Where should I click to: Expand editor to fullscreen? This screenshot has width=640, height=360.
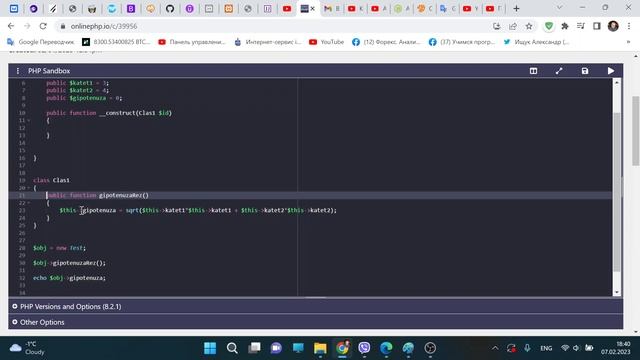pyautogui.click(x=559, y=71)
